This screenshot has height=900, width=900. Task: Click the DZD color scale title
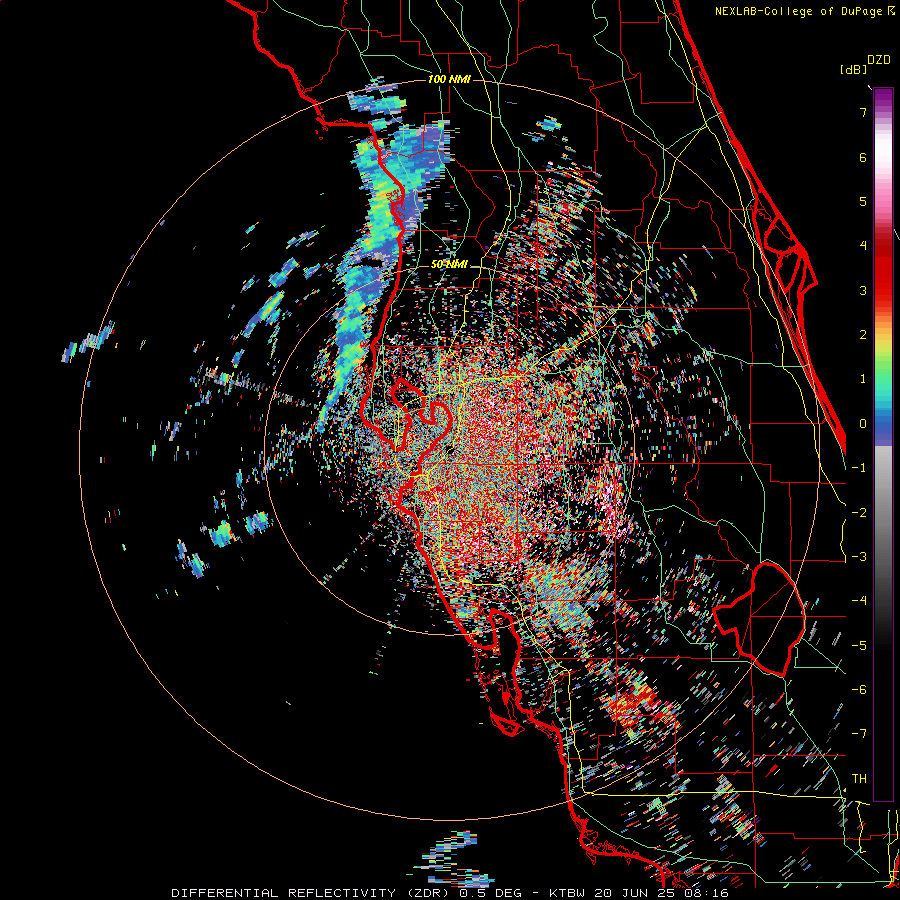click(x=879, y=60)
